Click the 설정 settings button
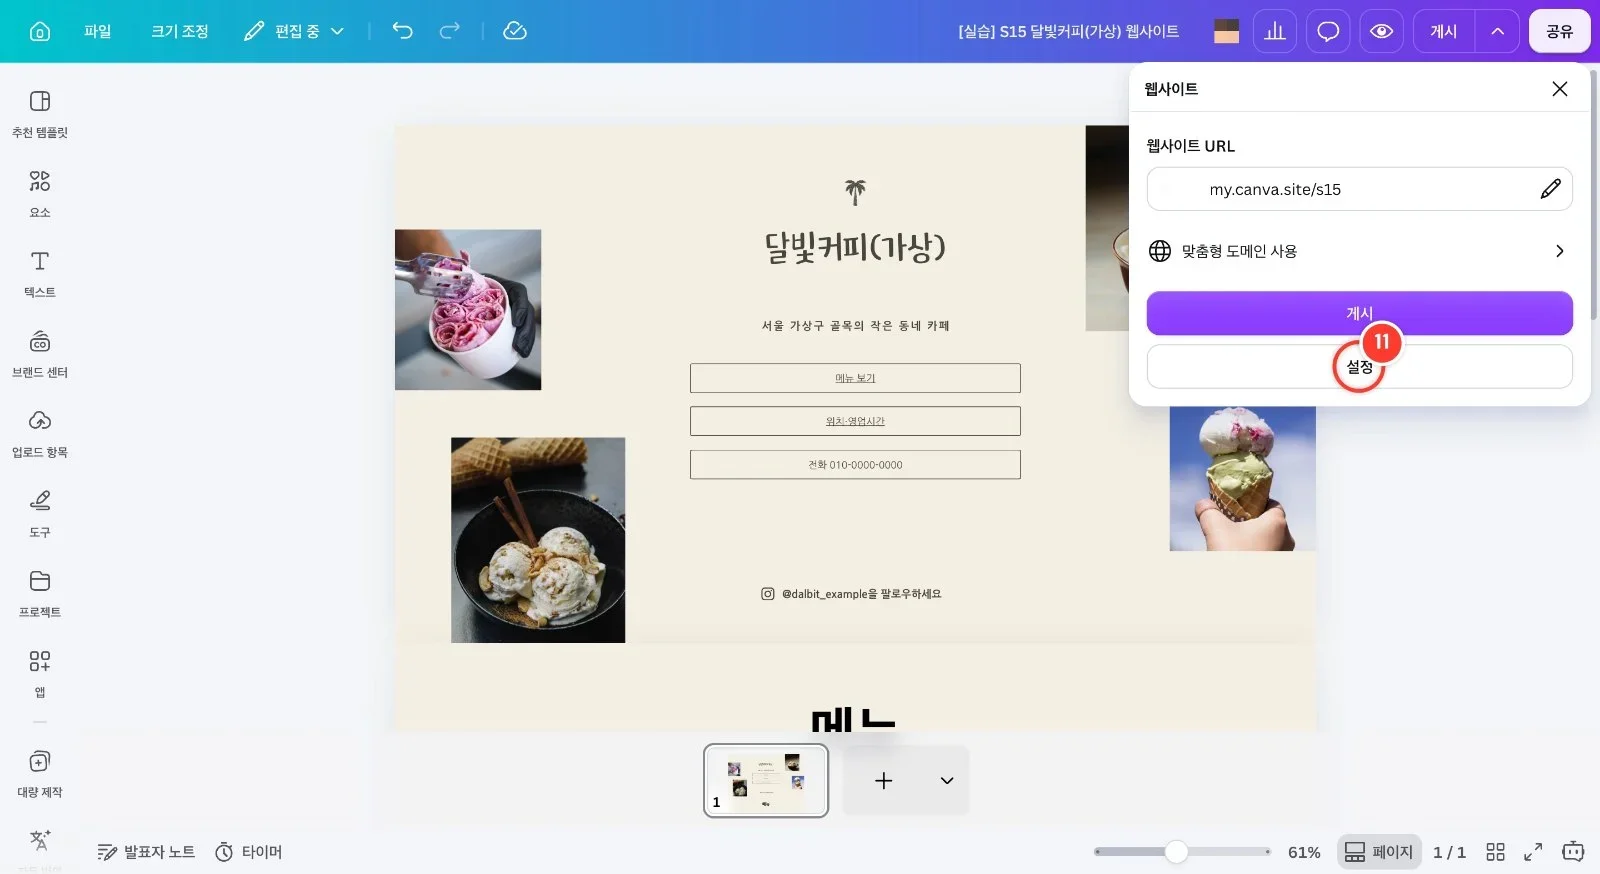The height and width of the screenshot is (874, 1600). [x=1359, y=367]
